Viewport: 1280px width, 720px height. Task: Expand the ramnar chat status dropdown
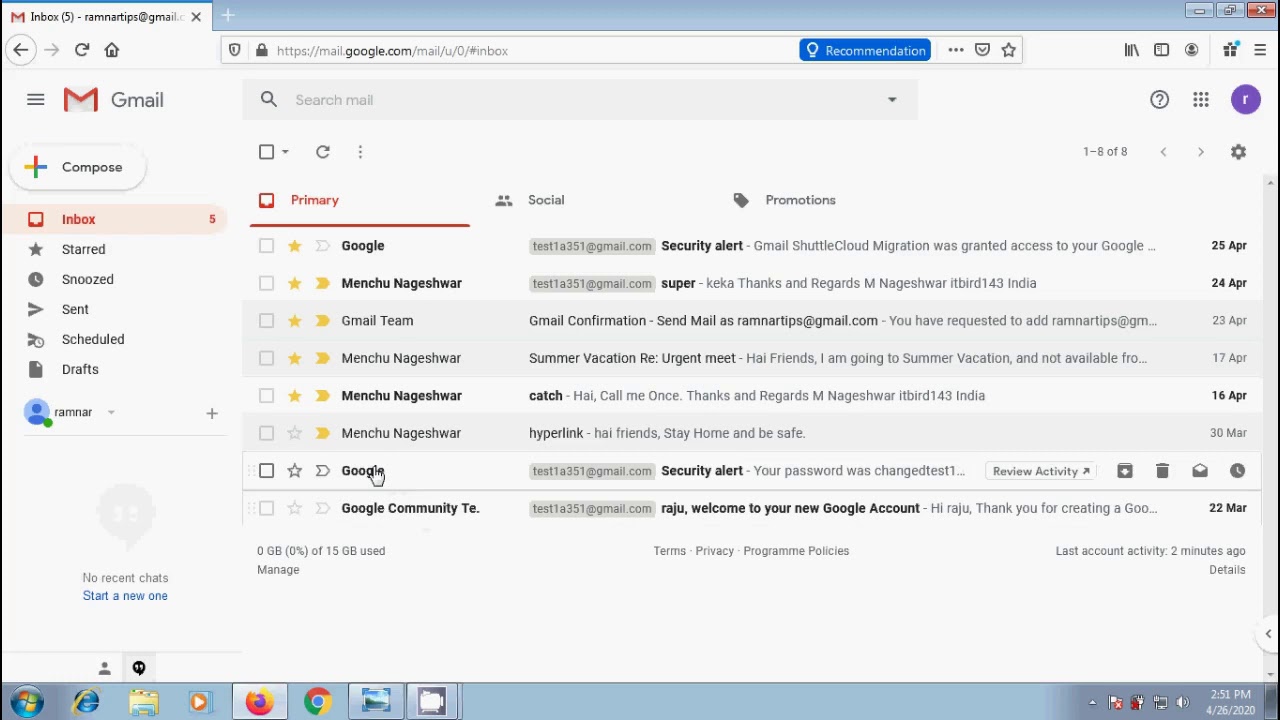tap(111, 412)
